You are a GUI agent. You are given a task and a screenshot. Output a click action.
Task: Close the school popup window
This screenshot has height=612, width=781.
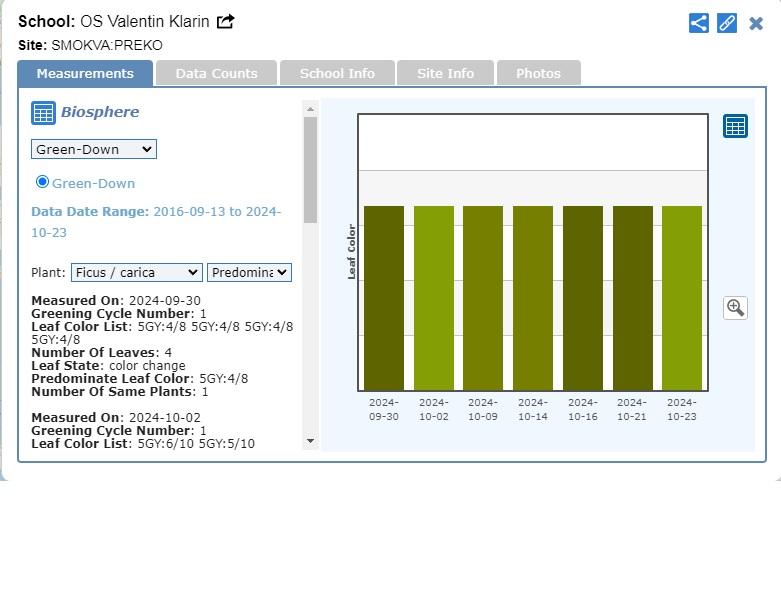point(756,23)
